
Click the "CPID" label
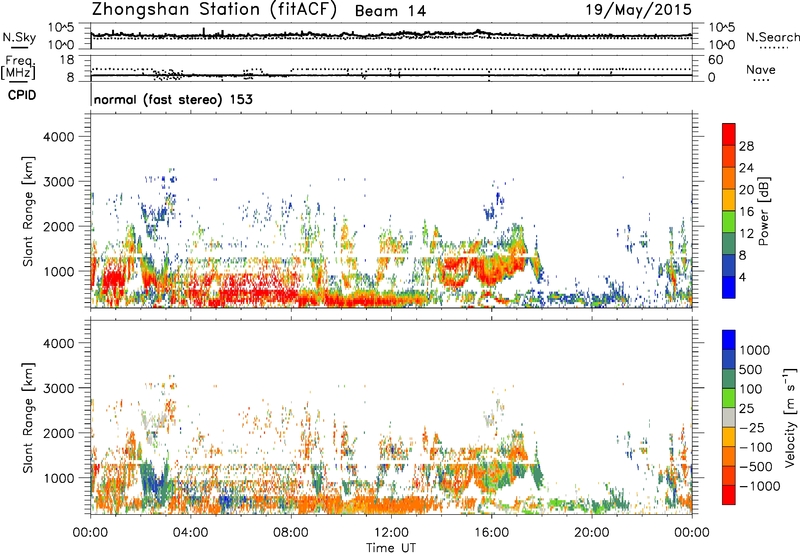tap(22, 95)
